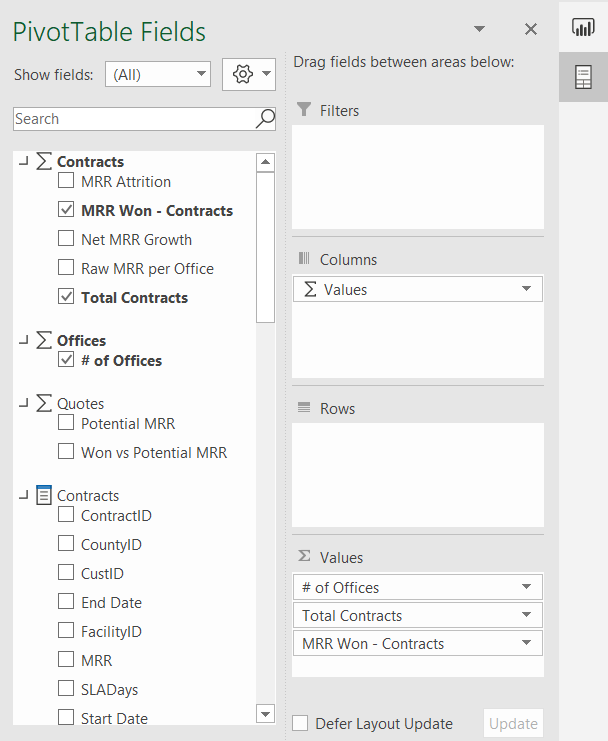Screen dimensions: 608x741
Task: Click the sigma icon next to Offices
Action: (x=44, y=340)
